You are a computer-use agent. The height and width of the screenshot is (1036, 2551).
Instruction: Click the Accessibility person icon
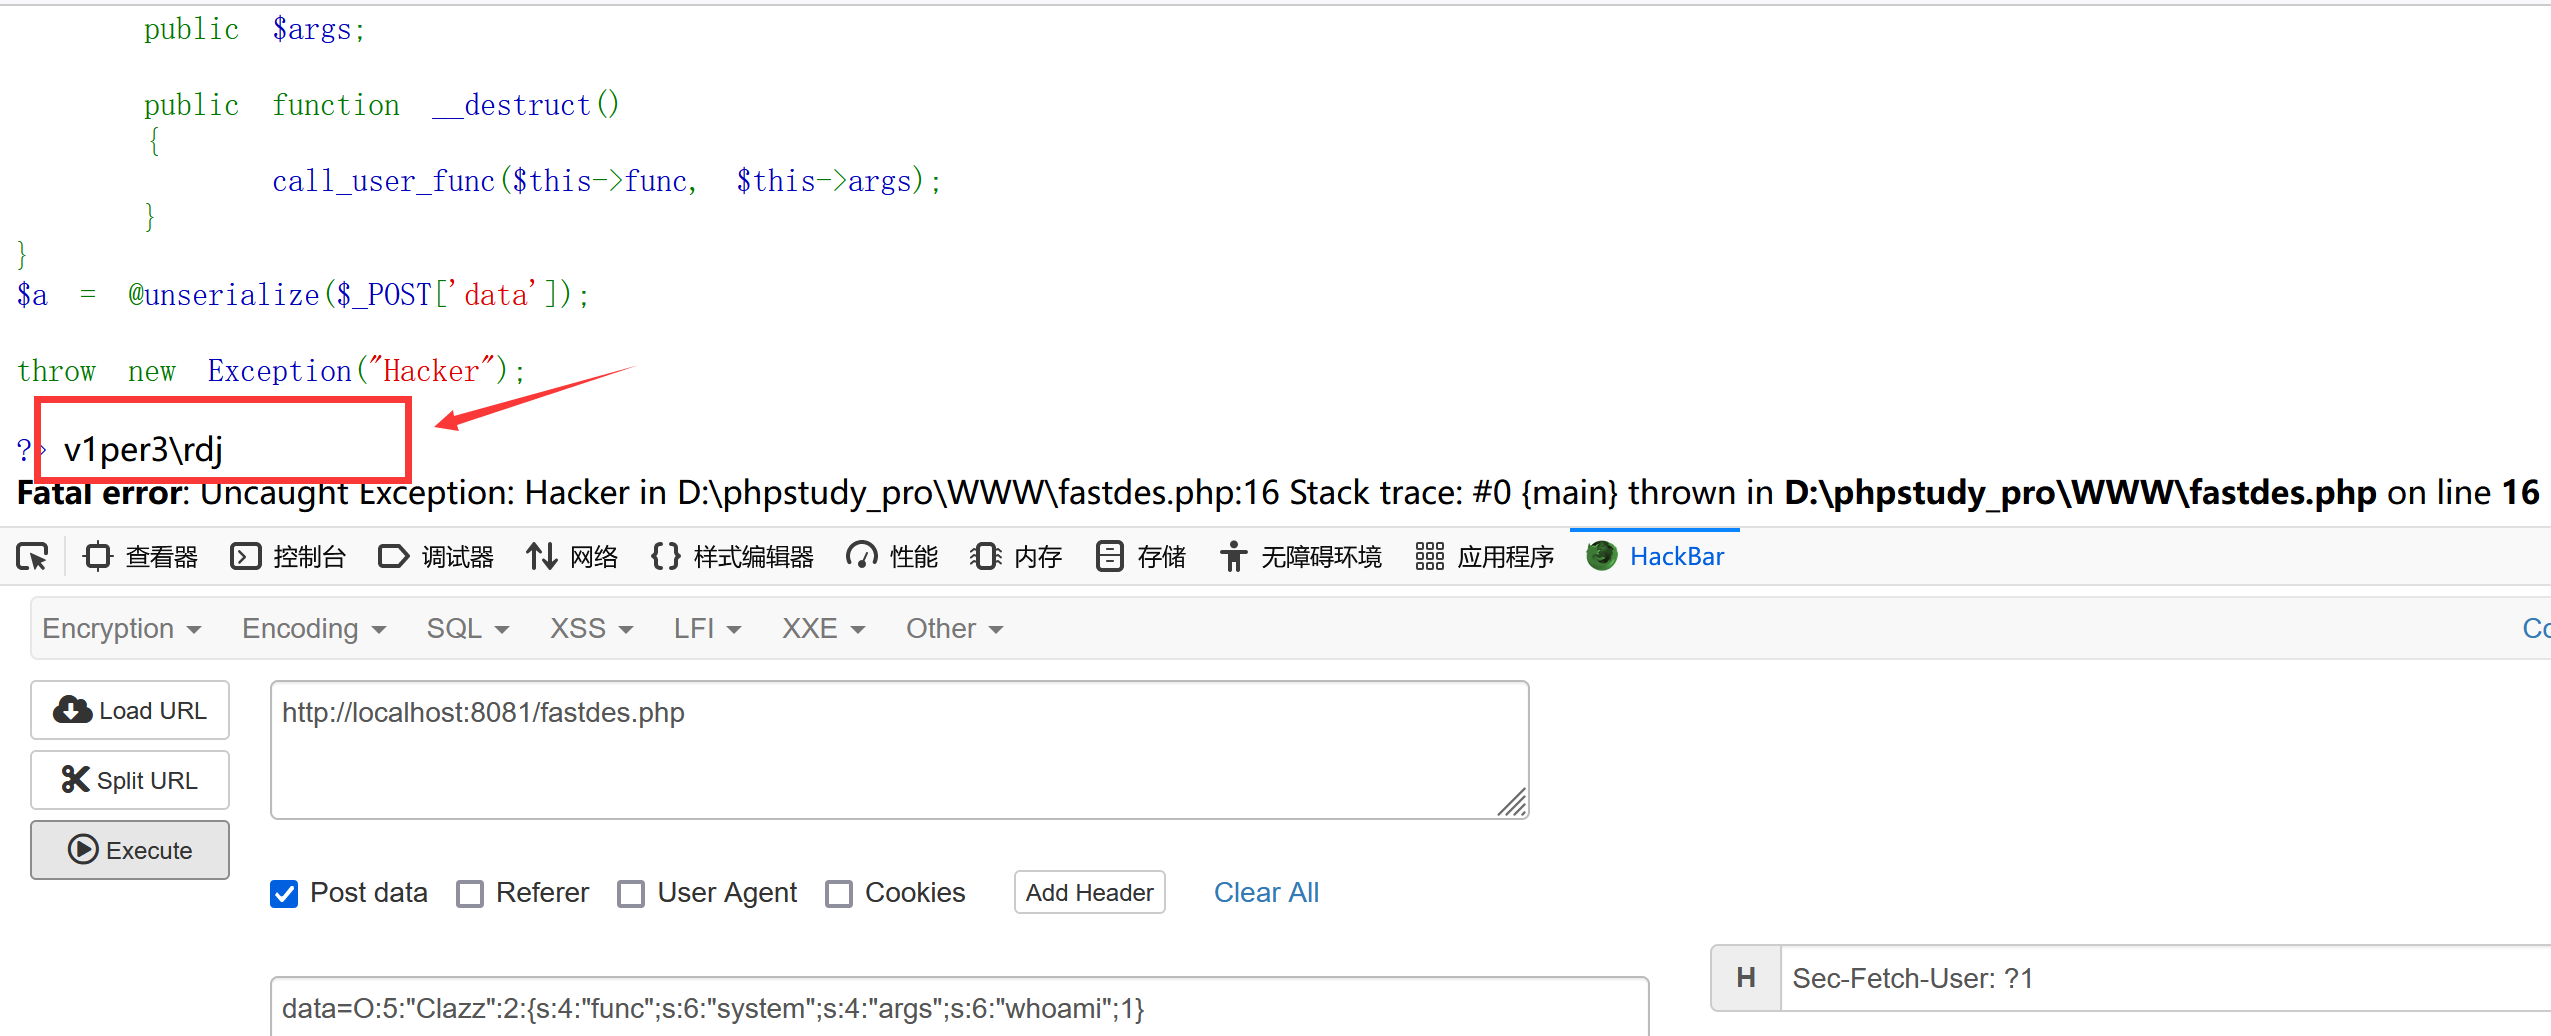pyautogui.click(x=1233, y=556)
